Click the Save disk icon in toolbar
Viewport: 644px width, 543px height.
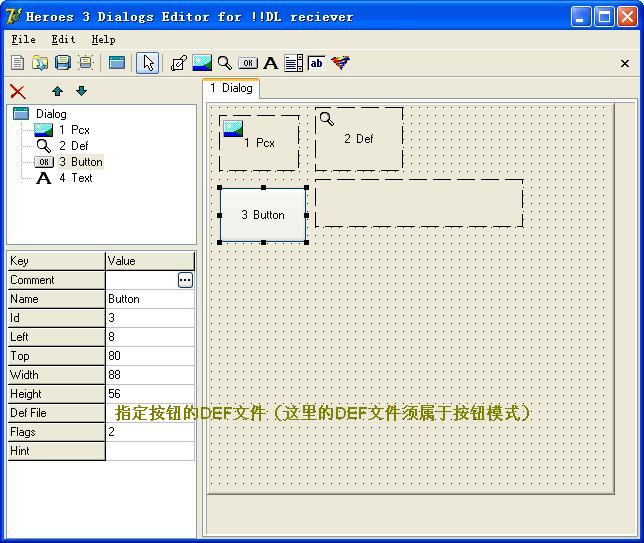[62, 63]
